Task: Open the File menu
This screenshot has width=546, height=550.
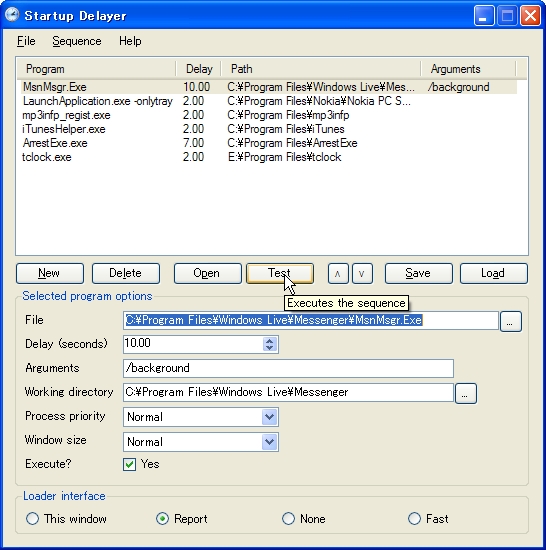Action: coord(26,41)
